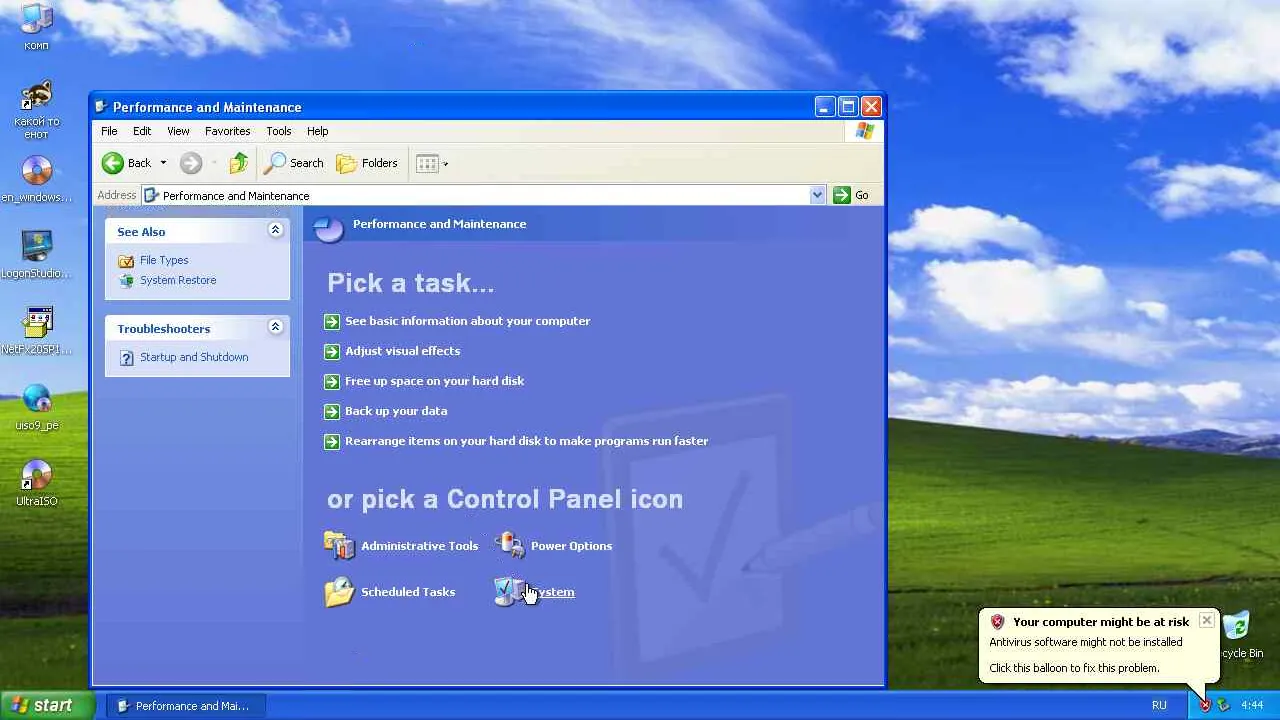Select the 'комп' My Computer desktop icon
Screen dimensions: 1280x720
[x=36, y=27]
